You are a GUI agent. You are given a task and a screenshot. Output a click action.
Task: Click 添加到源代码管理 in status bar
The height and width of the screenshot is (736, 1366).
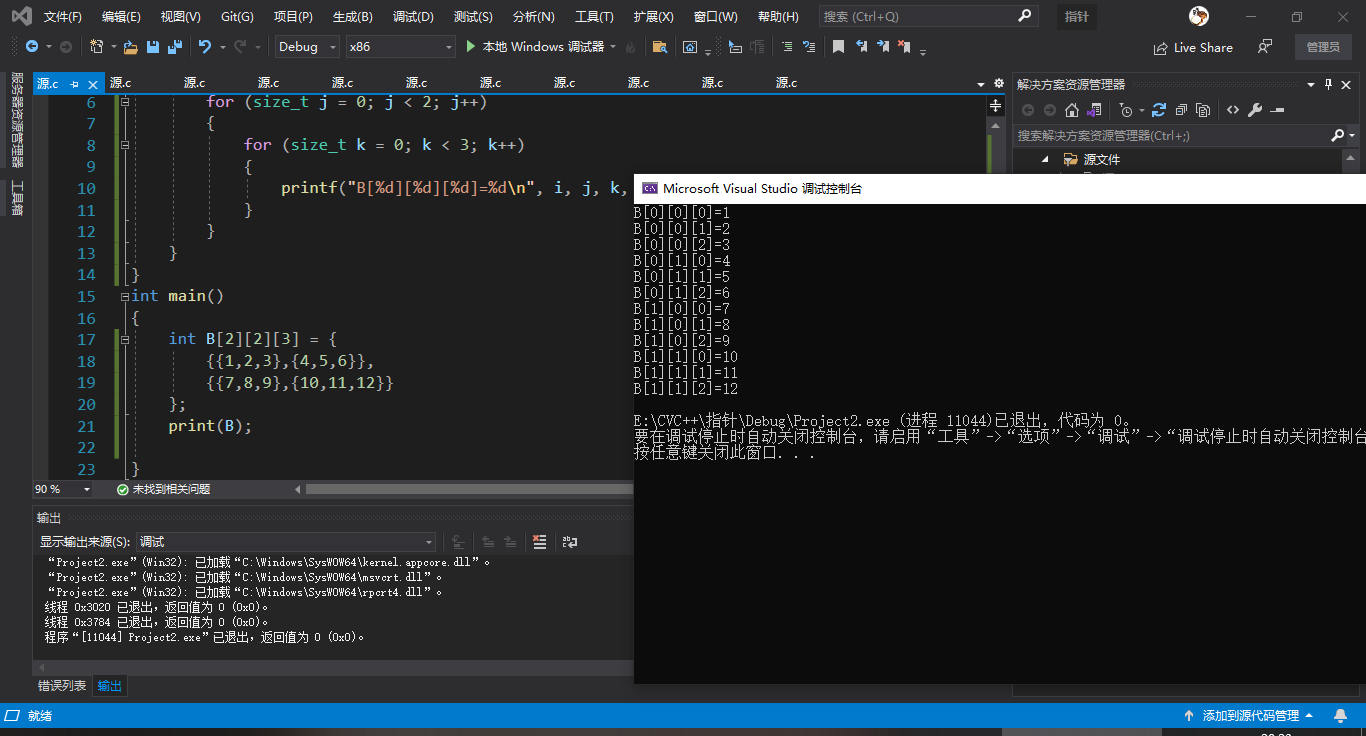tap(1250, 716)
